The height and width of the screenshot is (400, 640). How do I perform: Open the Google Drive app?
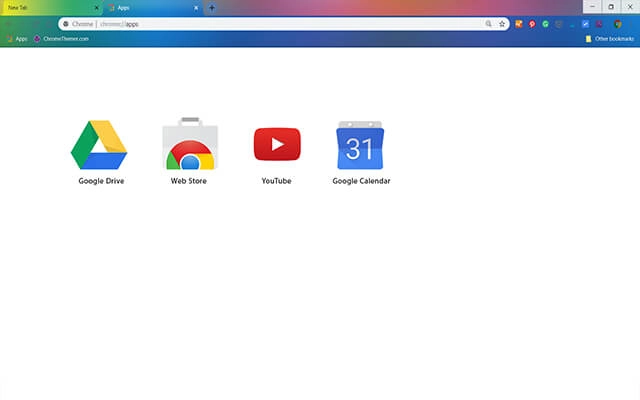(x=99, y=144)
